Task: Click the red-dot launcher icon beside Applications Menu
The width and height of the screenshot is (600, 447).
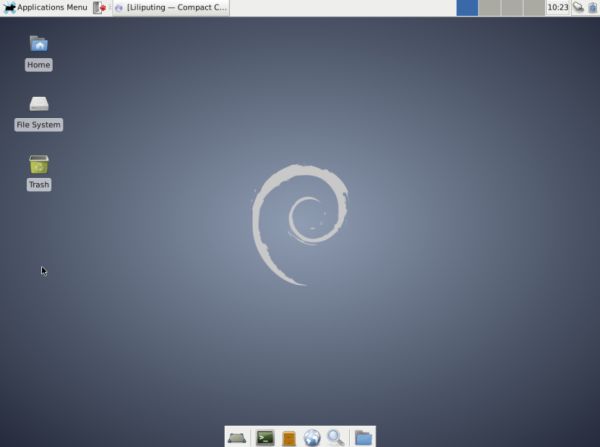Action: [x=99, y=7]
